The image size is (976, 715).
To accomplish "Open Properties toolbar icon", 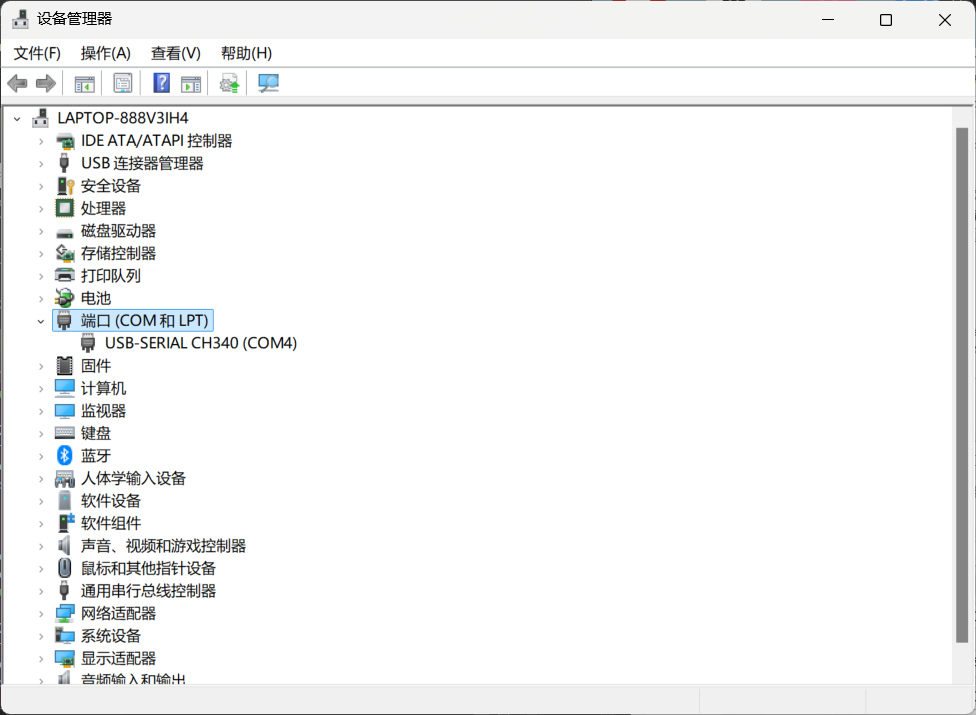I will pyautogui.click(x=123, y=83).
